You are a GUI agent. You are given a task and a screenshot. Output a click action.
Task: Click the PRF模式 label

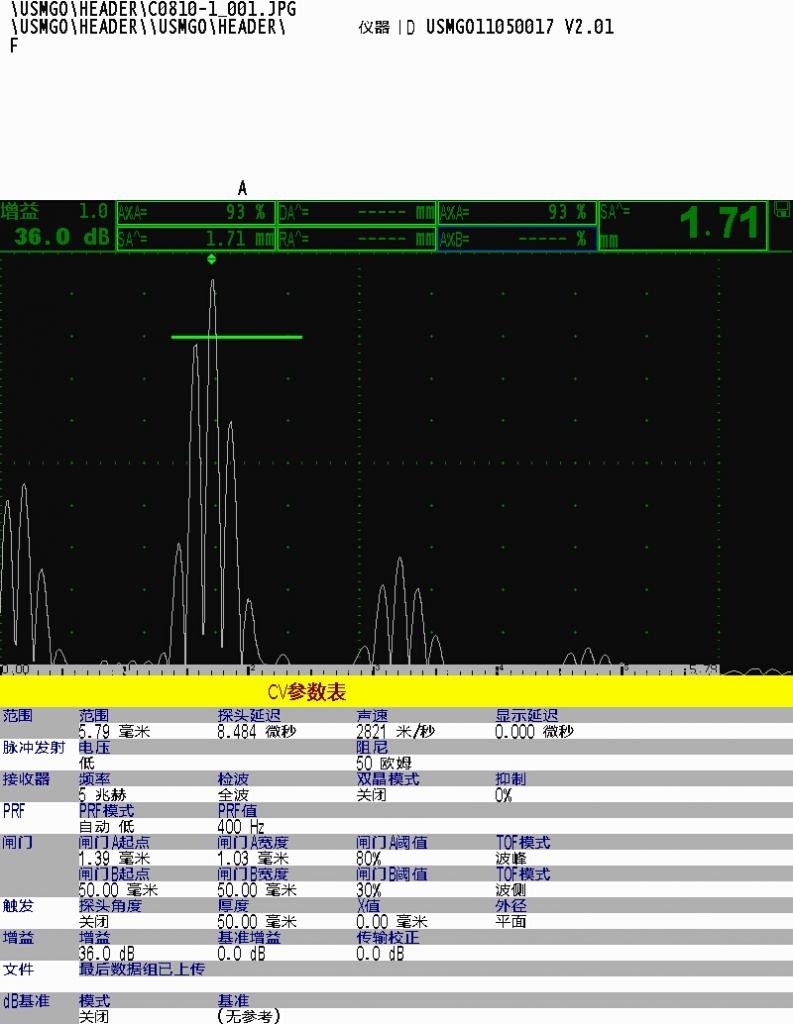point(106,810)
